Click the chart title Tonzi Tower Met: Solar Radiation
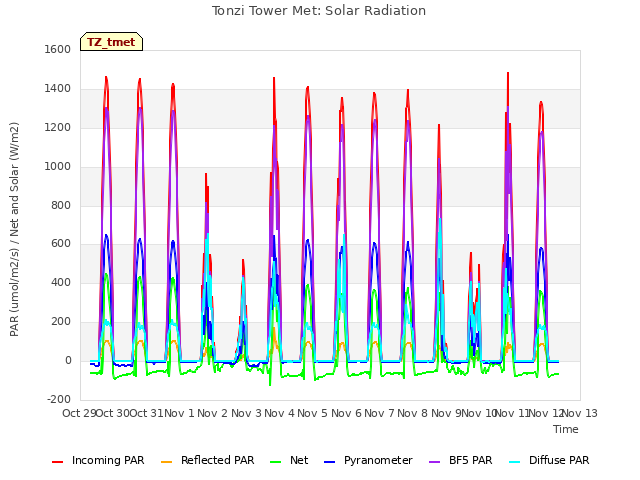640x480 pixels. pos(319,11)
